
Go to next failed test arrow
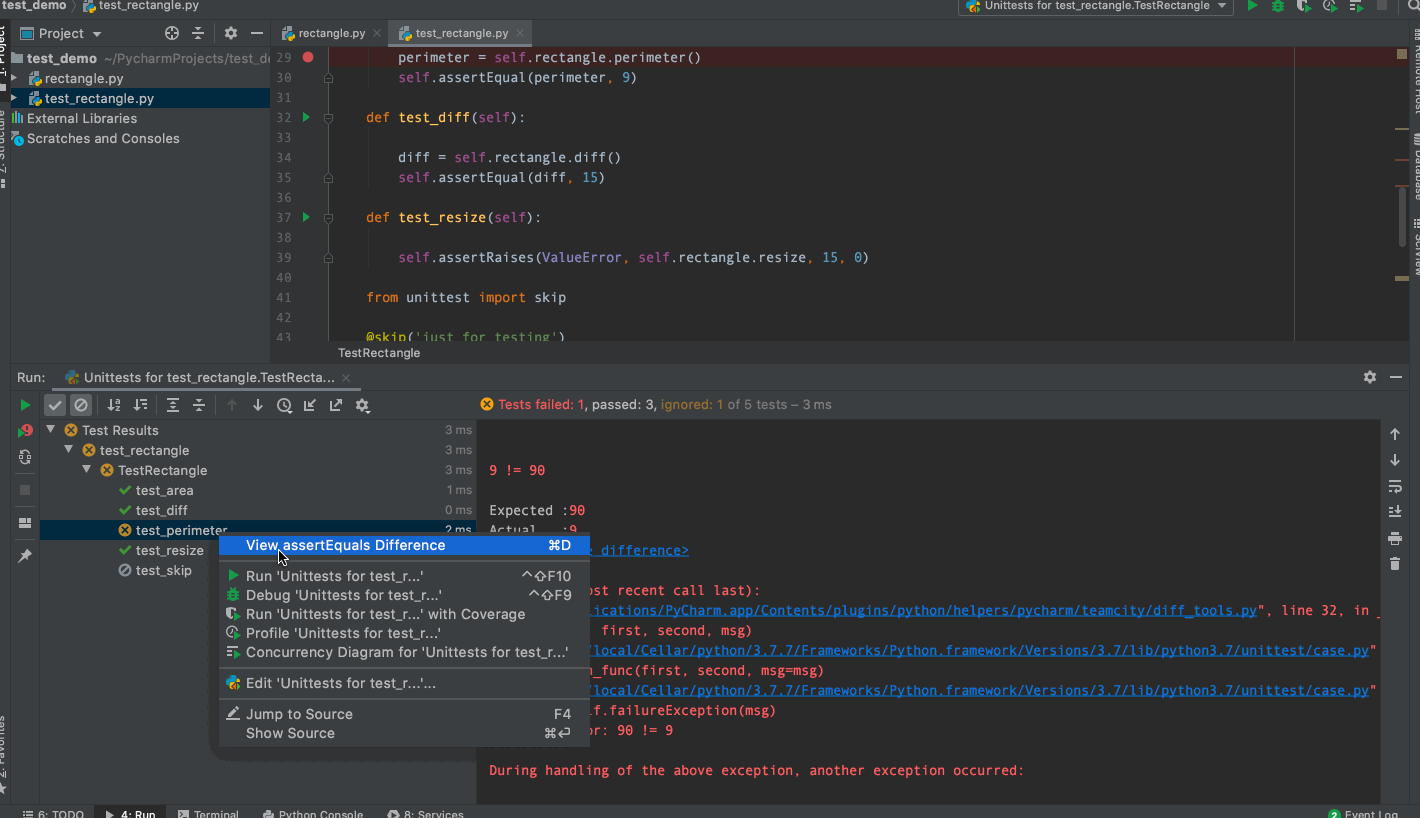(258, 405)
